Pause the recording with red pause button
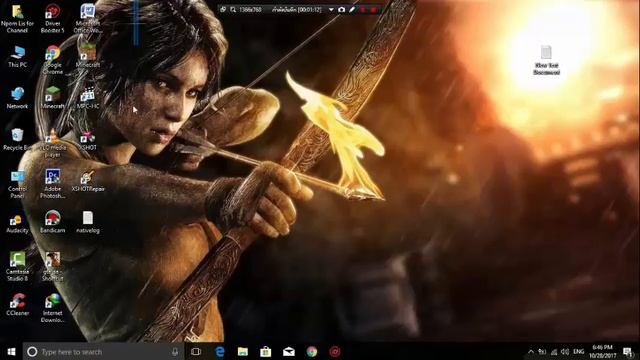640x360 pixels. [363, 9]
